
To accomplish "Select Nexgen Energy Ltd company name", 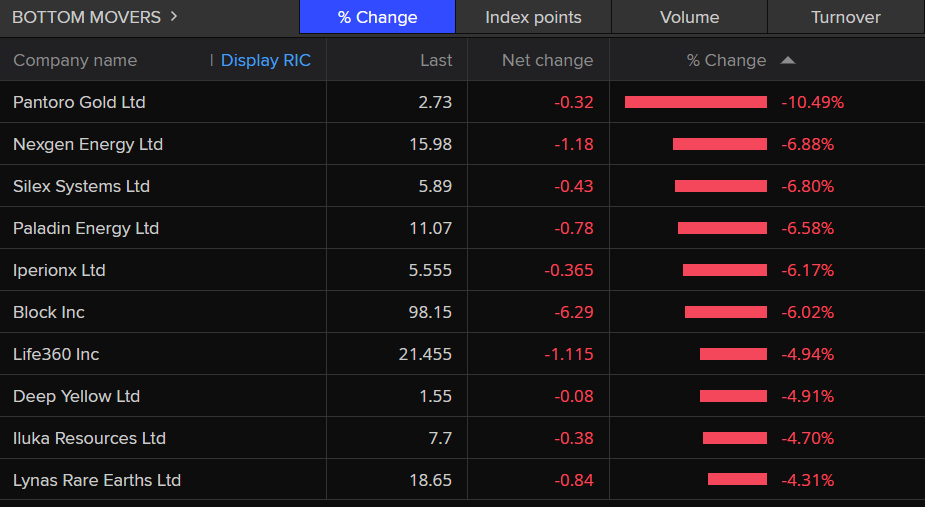I will click(88, 144).
